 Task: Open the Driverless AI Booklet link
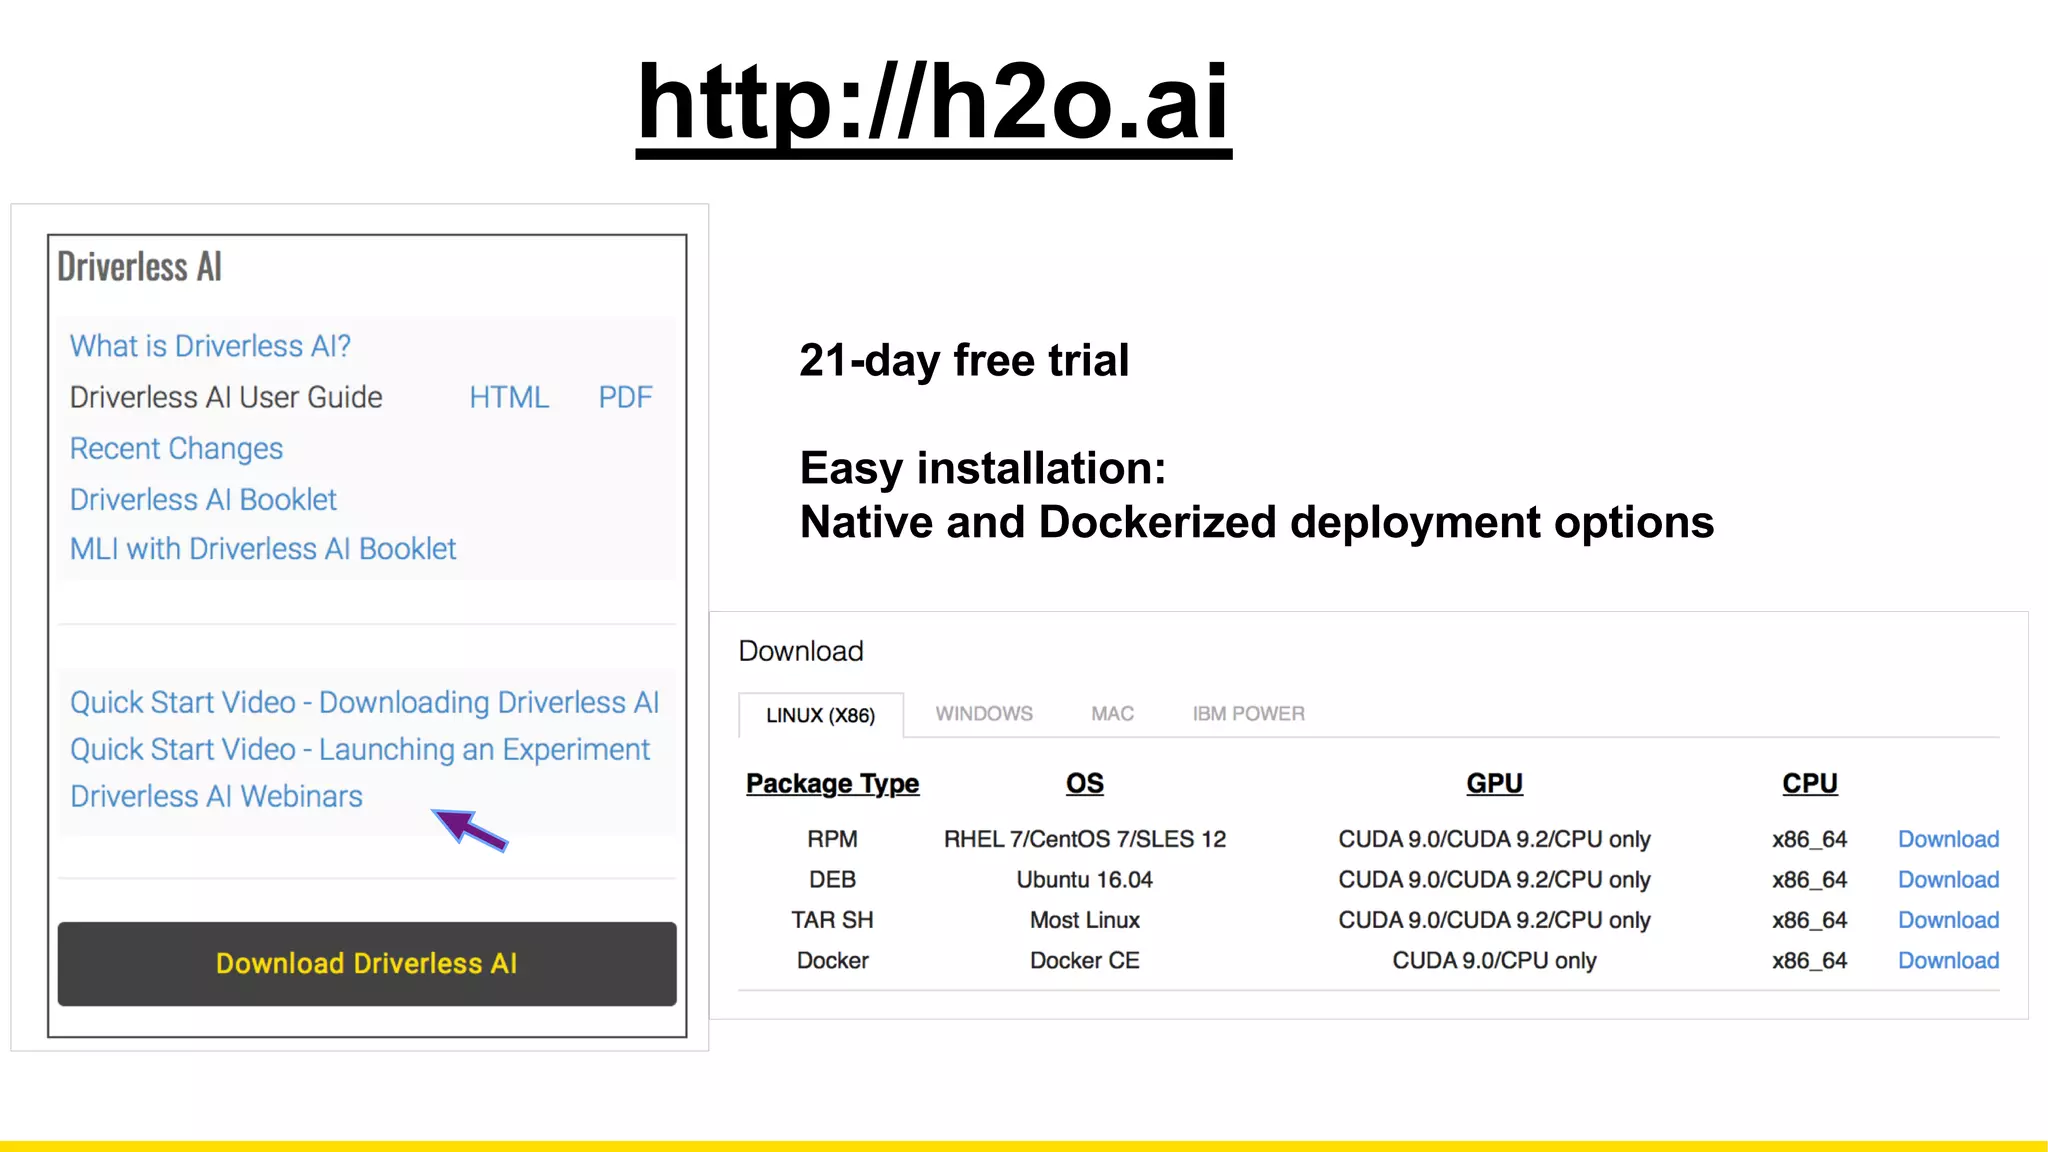pyautogui.click(x=203, y=499)
